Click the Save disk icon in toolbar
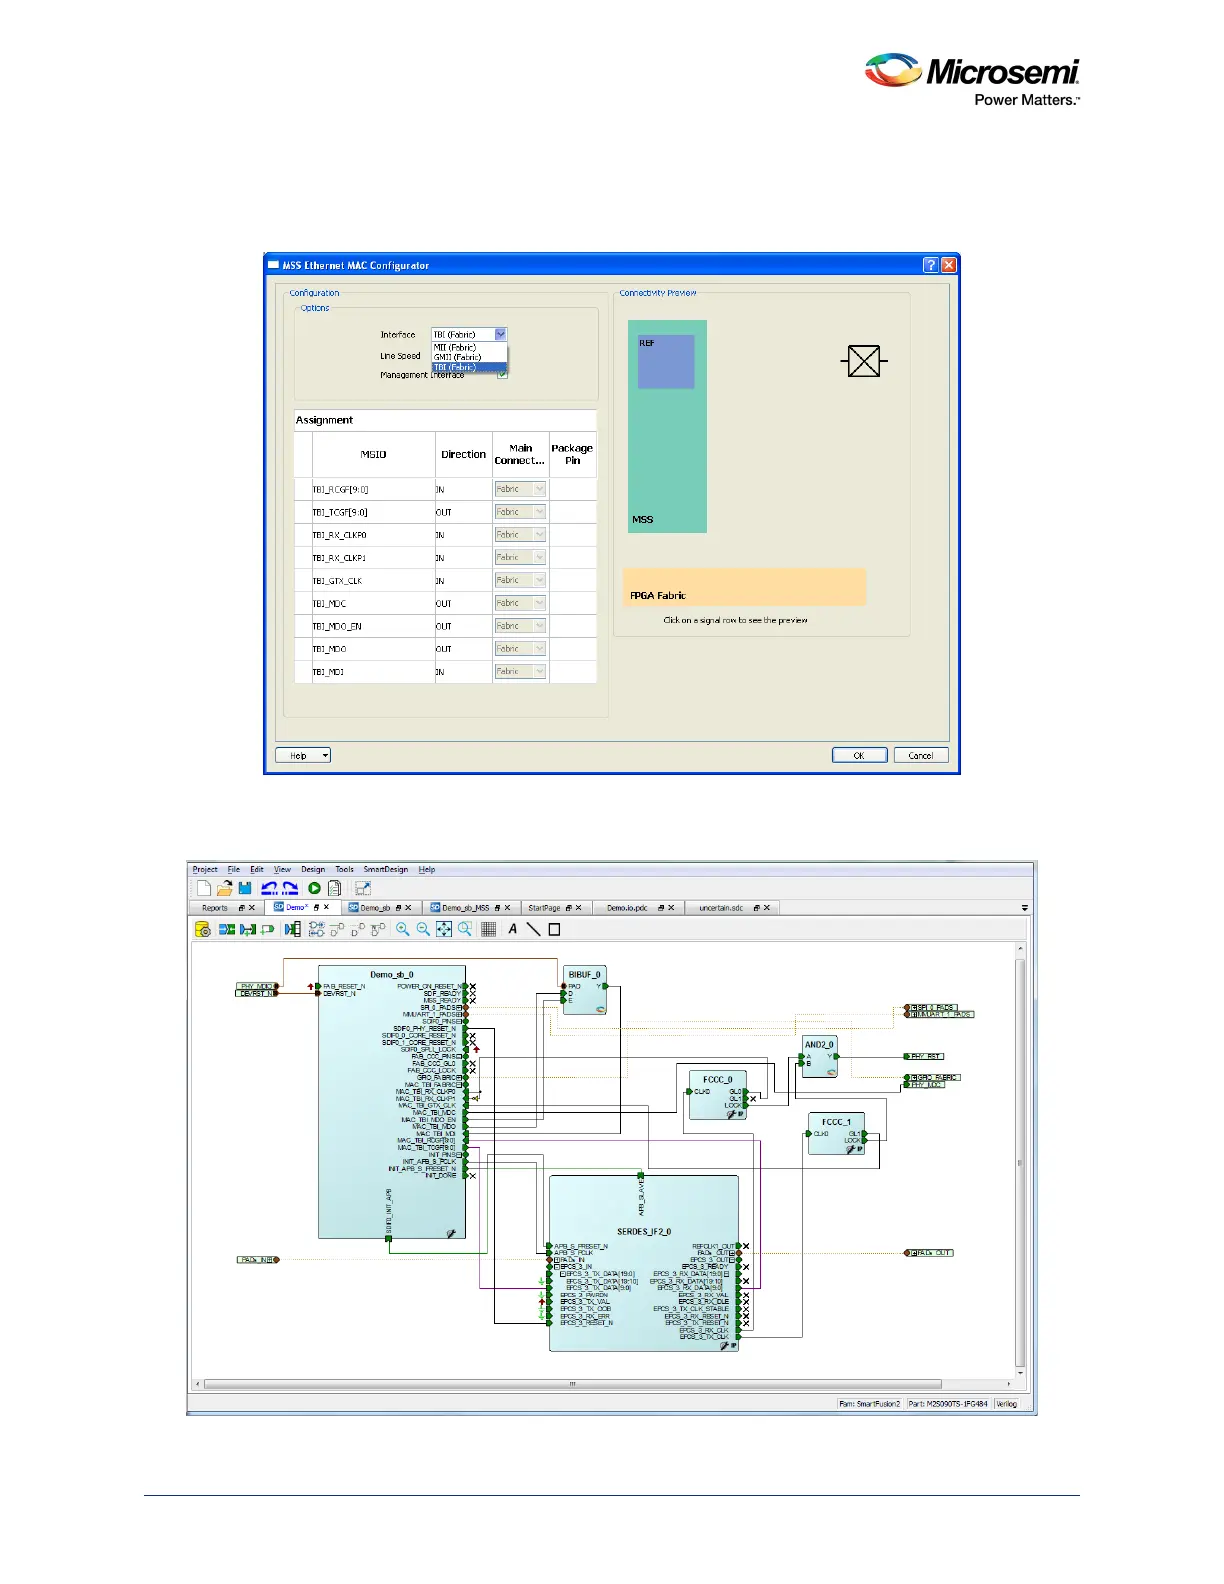Viewport: 1224px width, 1584px height. coord(245,888)
